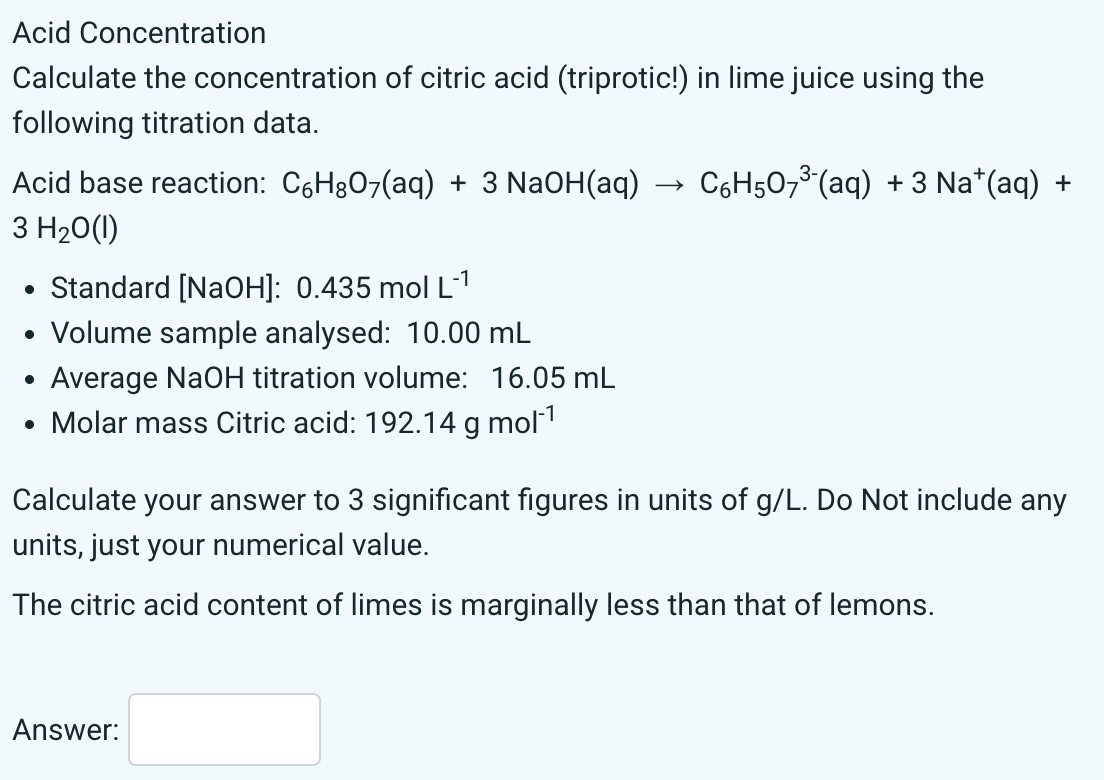Select the Average NaOH titration volume bullet

(332, 378)
